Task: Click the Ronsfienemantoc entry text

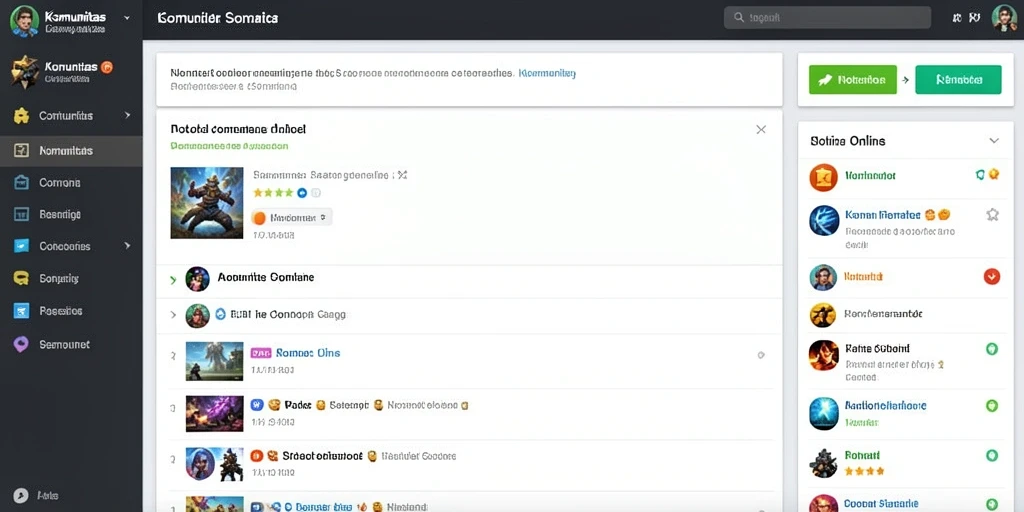Action: tap(883, 313)
